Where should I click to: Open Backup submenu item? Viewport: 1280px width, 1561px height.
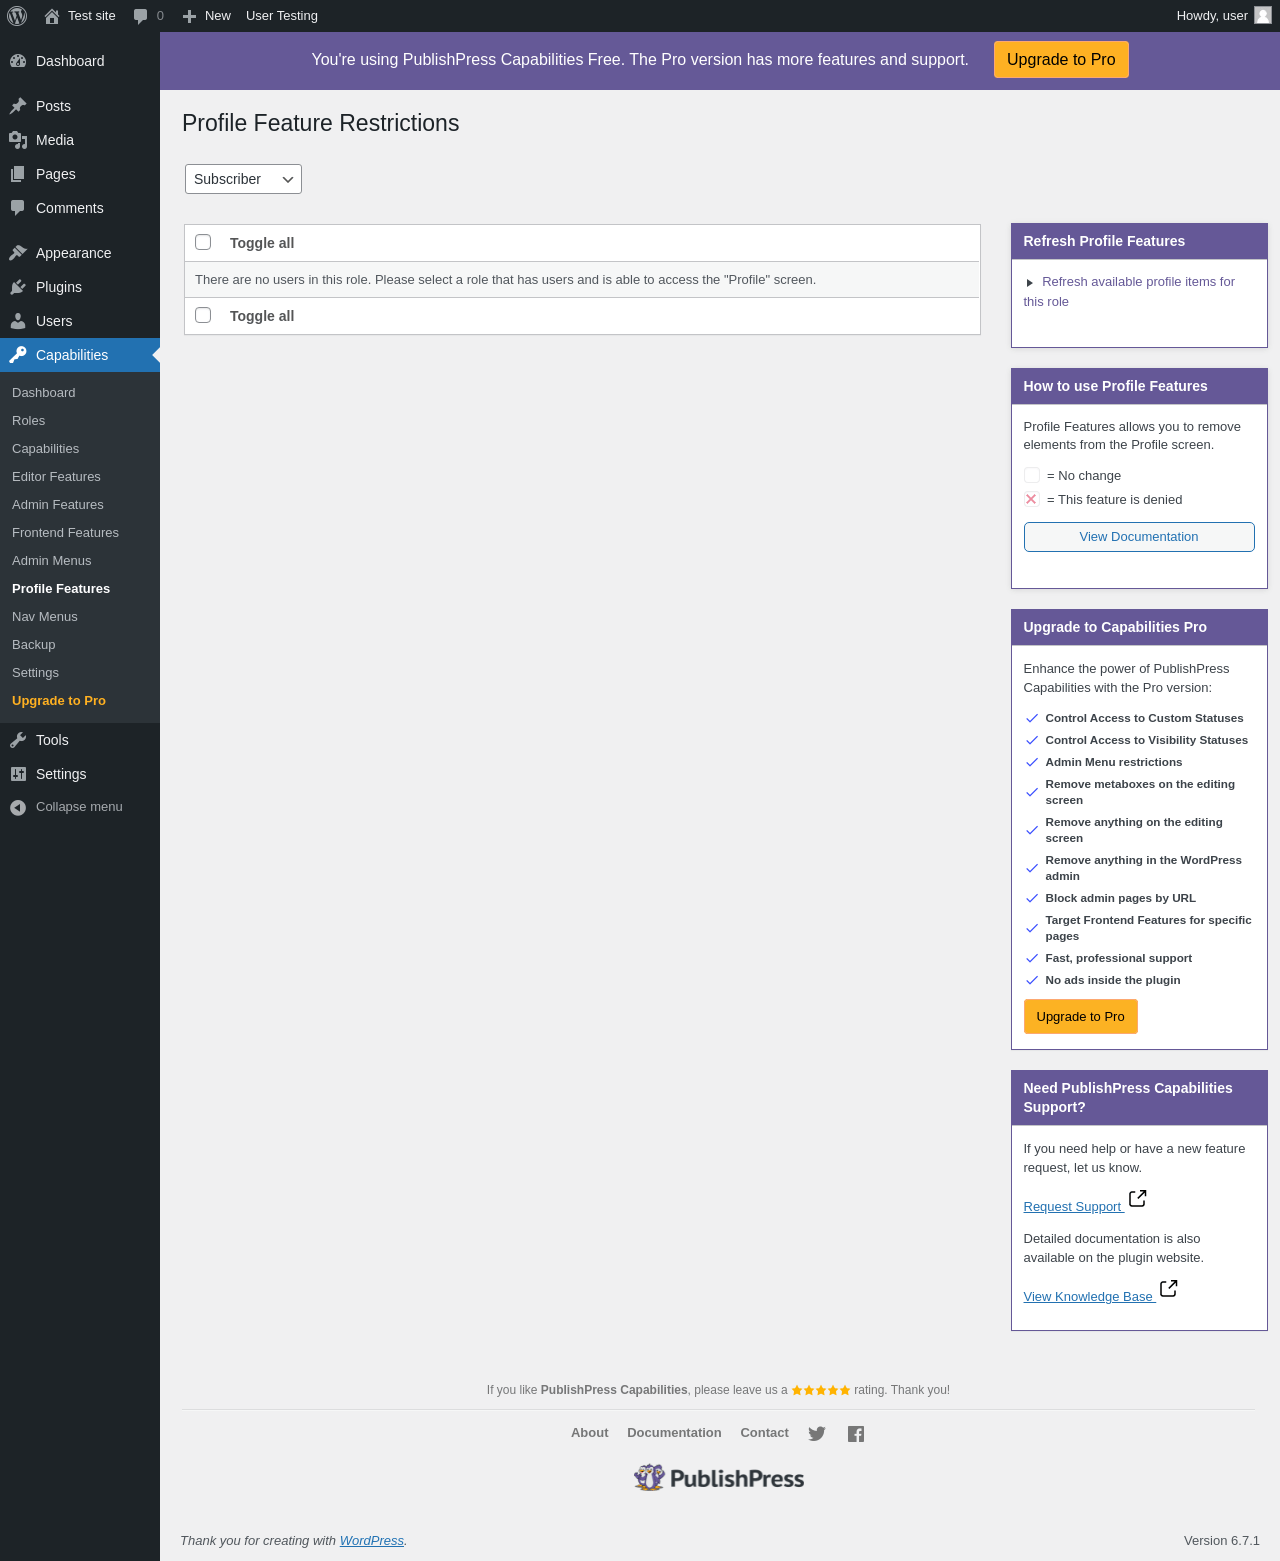[x=33, y=645]
